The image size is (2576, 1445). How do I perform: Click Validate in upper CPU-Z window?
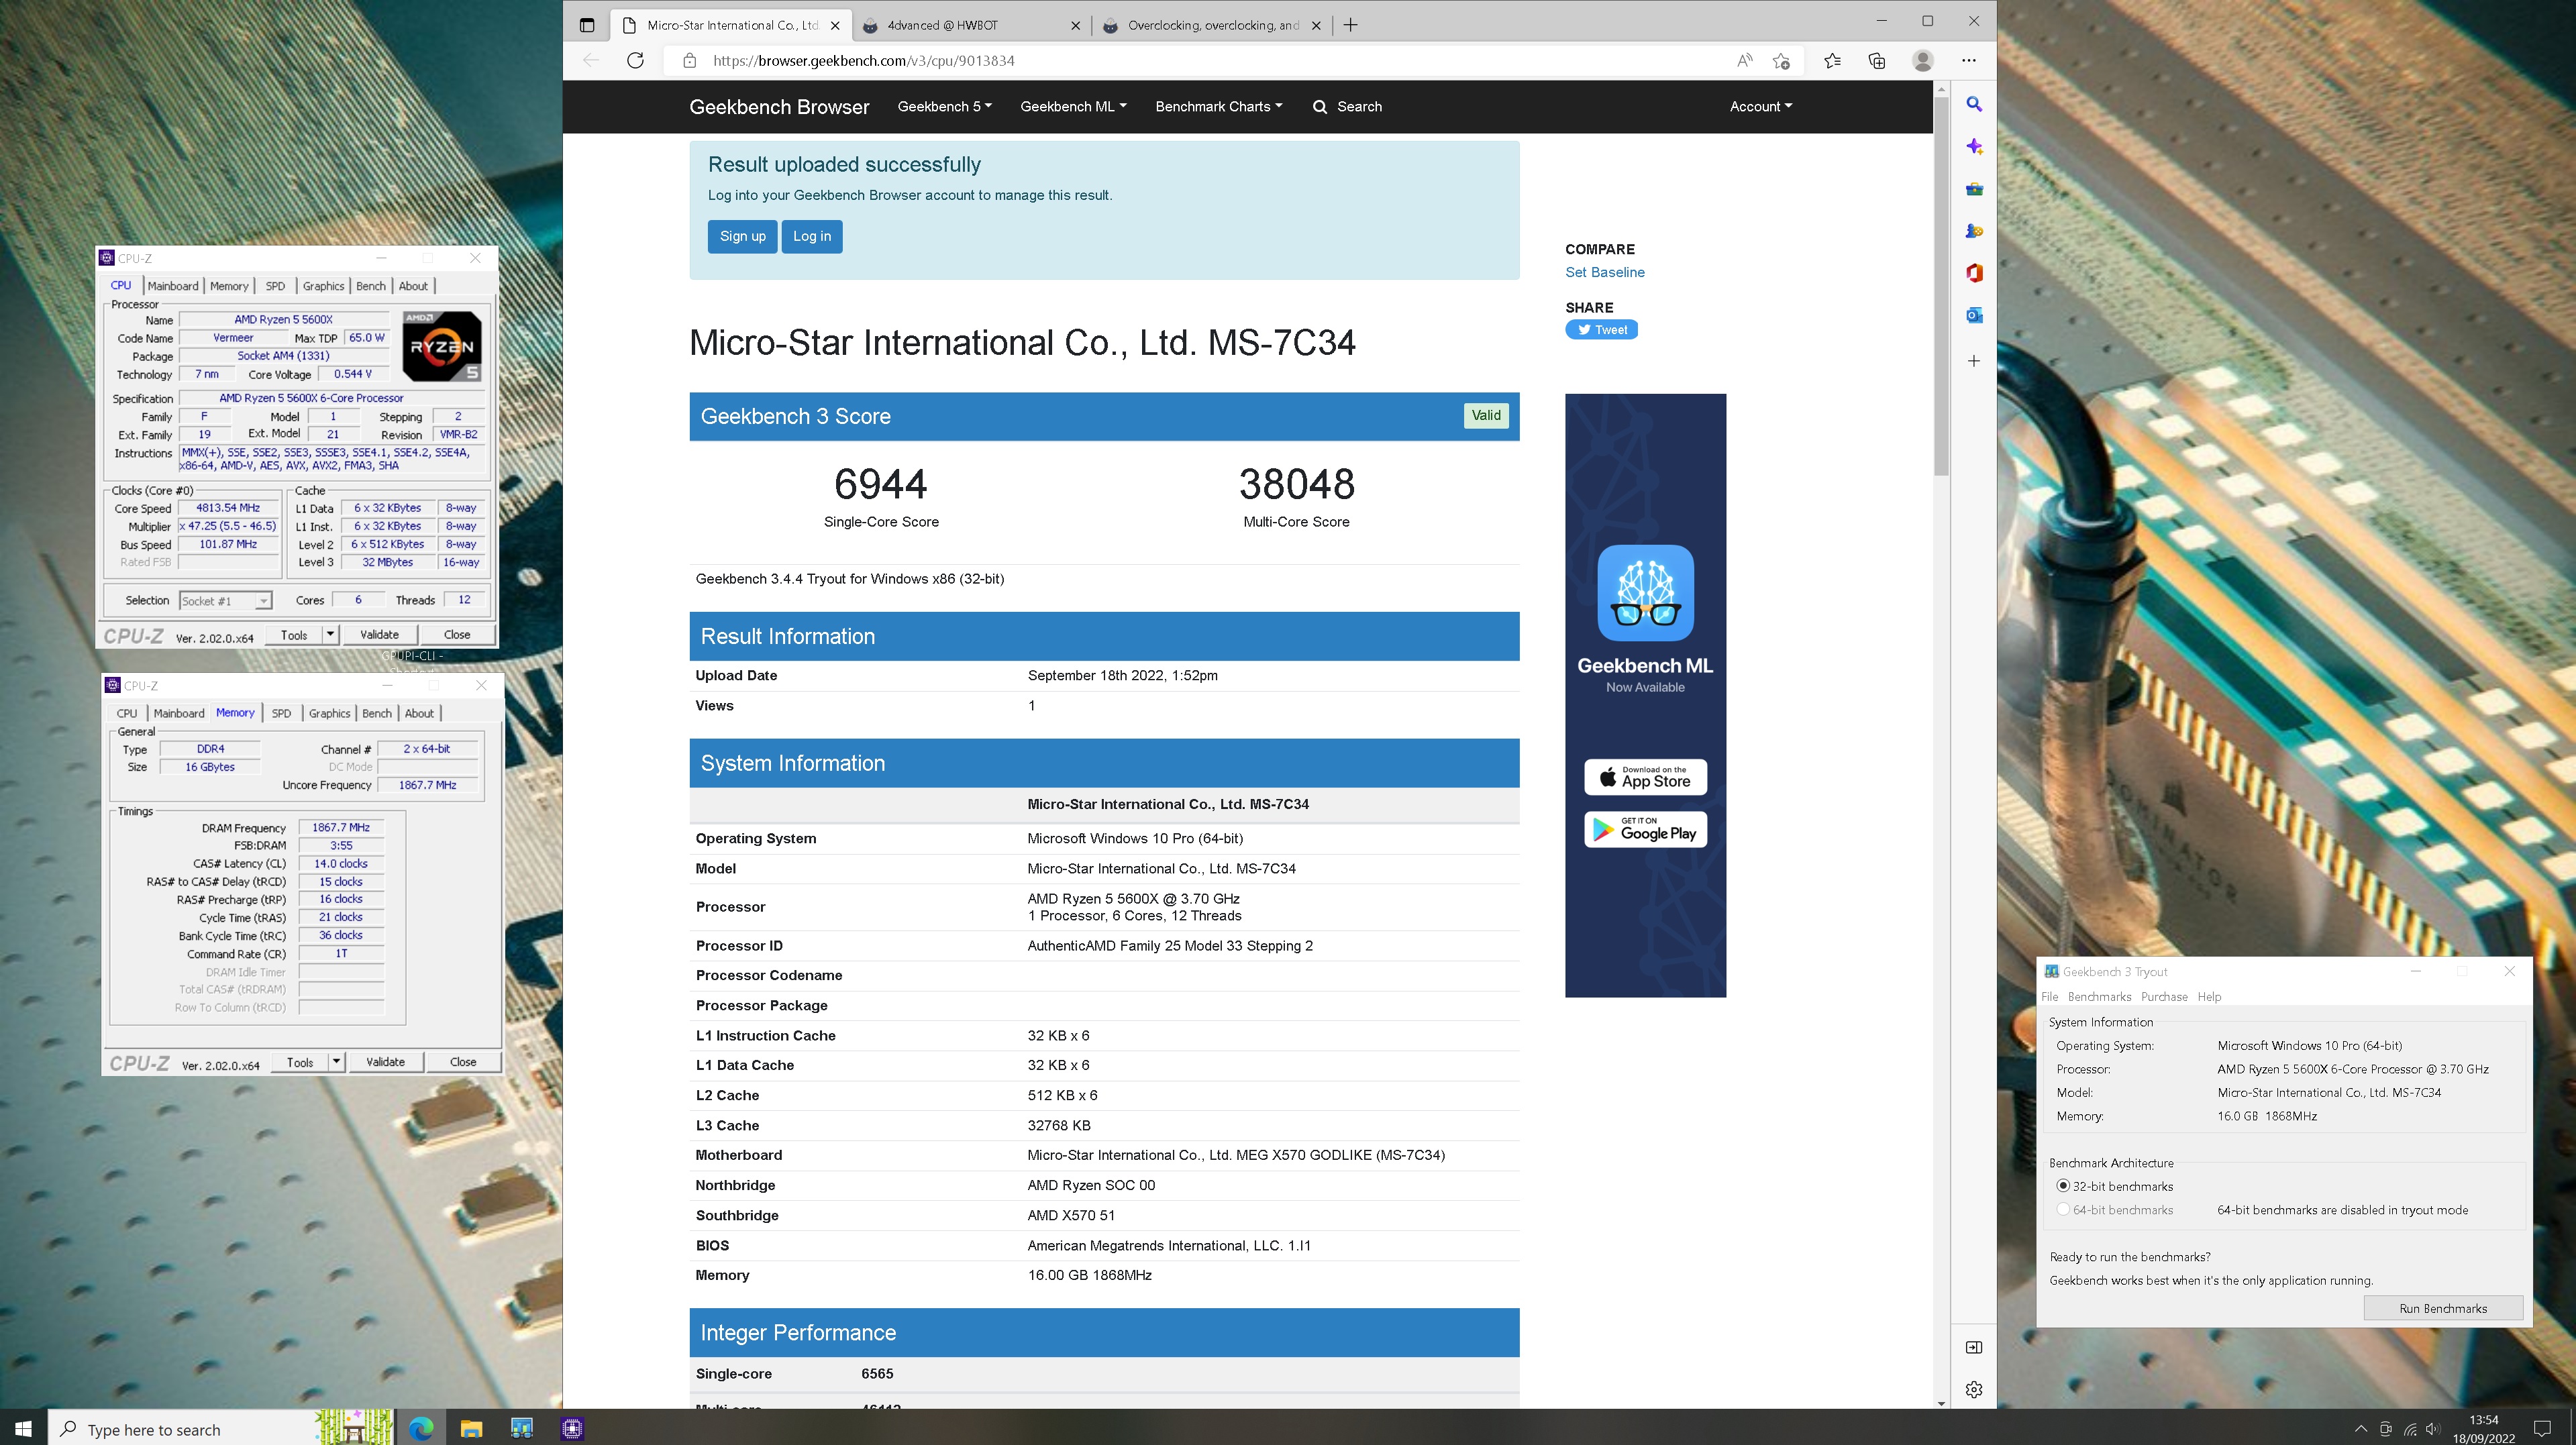(379, 634)
